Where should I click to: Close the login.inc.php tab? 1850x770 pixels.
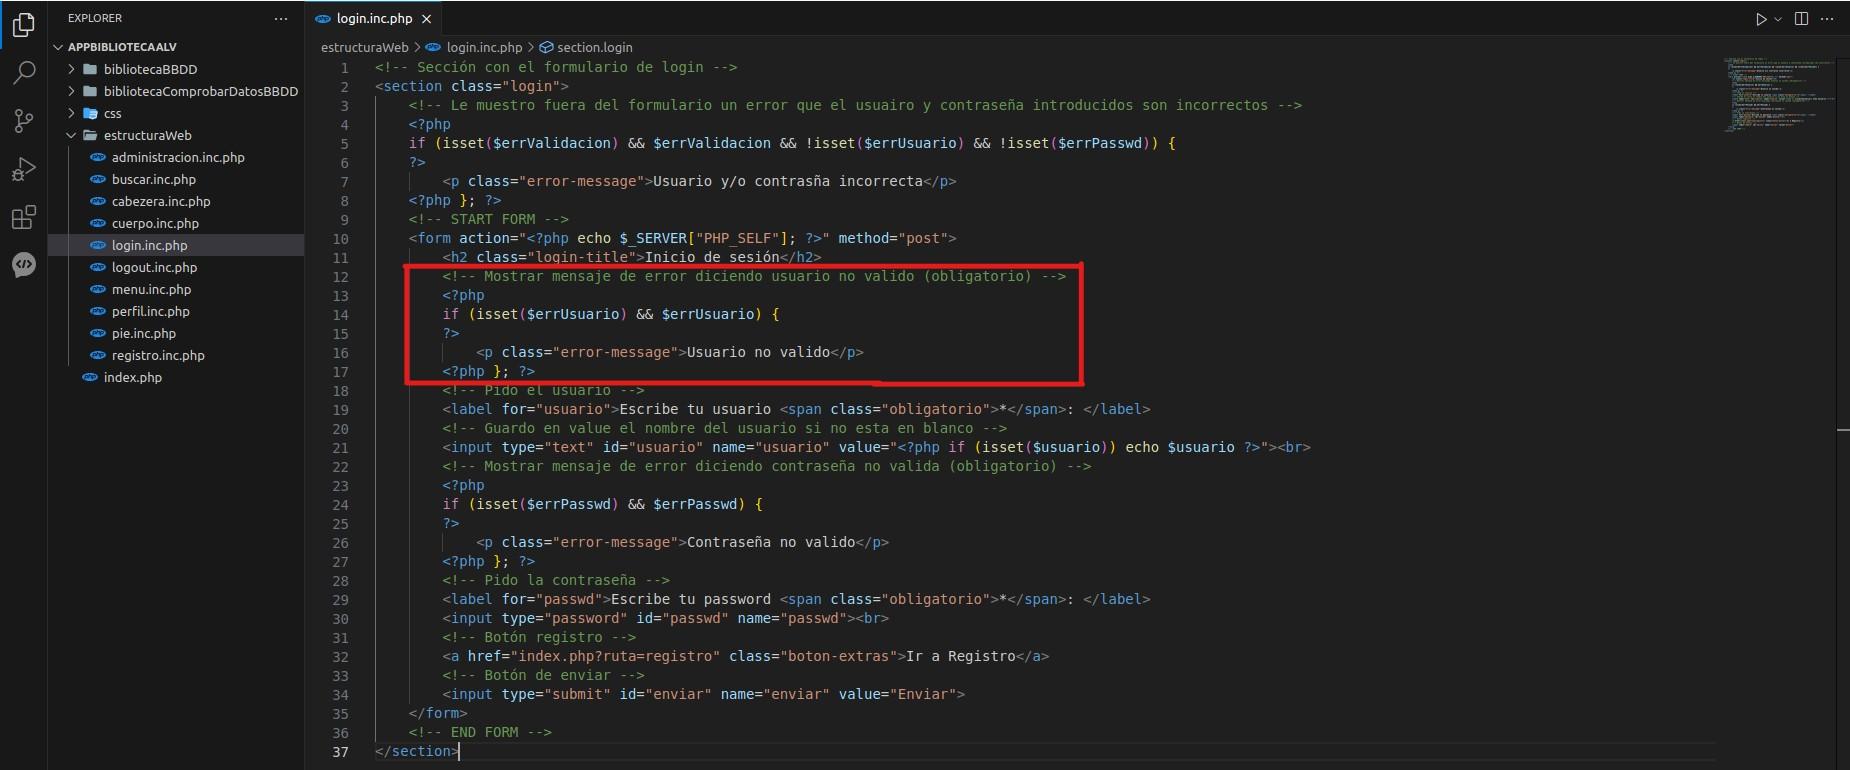[x=427, y=19]
